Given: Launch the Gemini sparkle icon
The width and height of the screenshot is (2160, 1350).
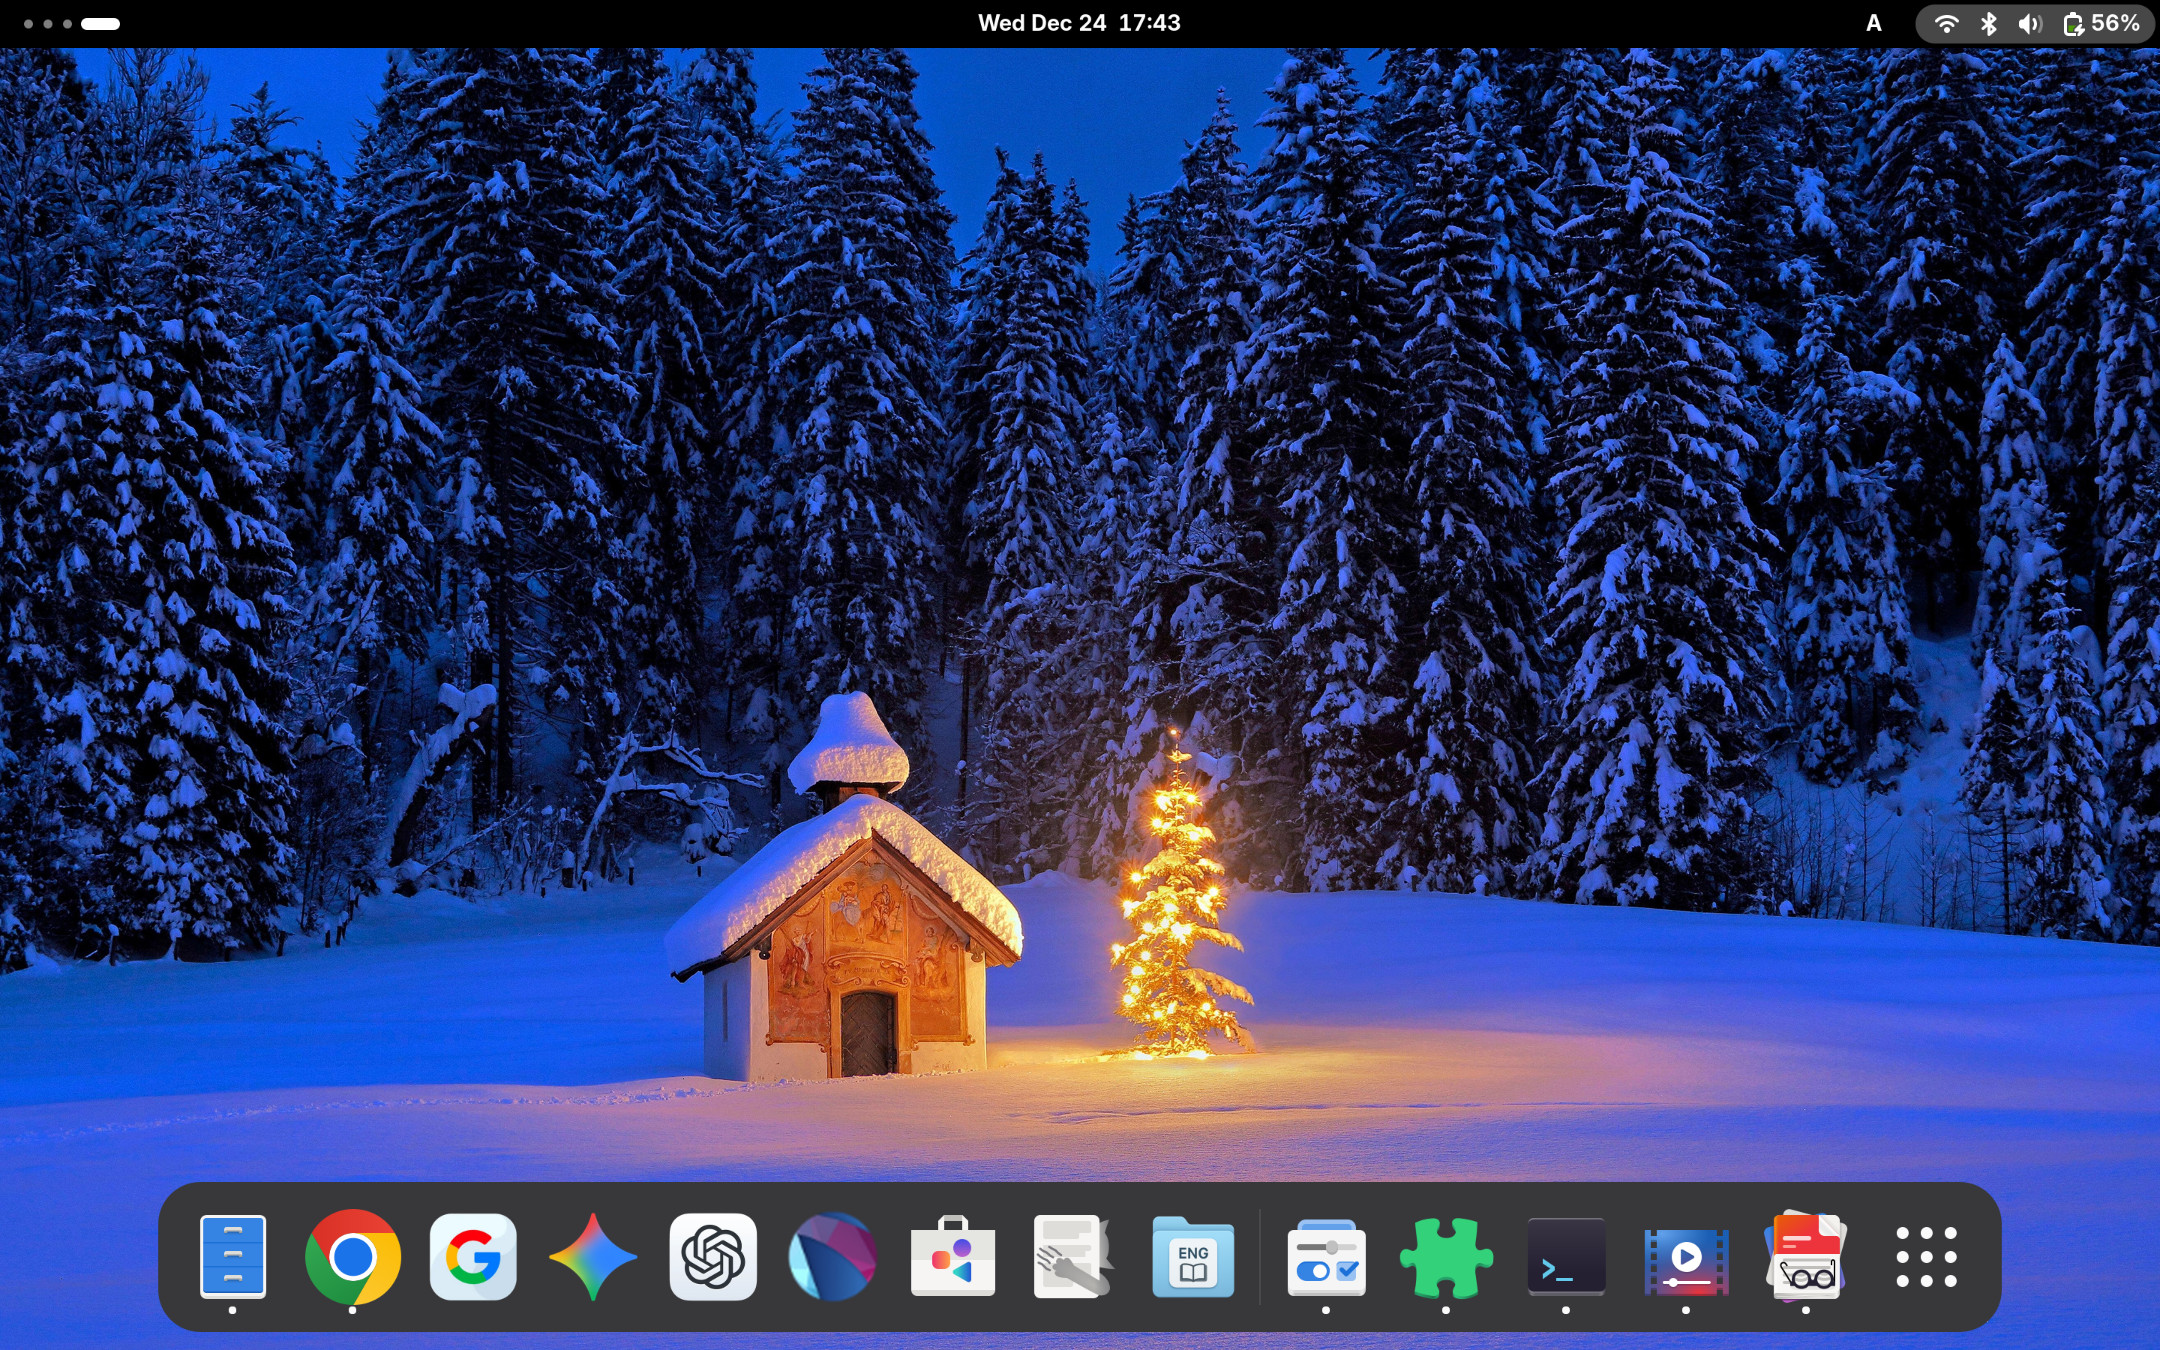Looking at the screenshot, I should pos(593,1256).
